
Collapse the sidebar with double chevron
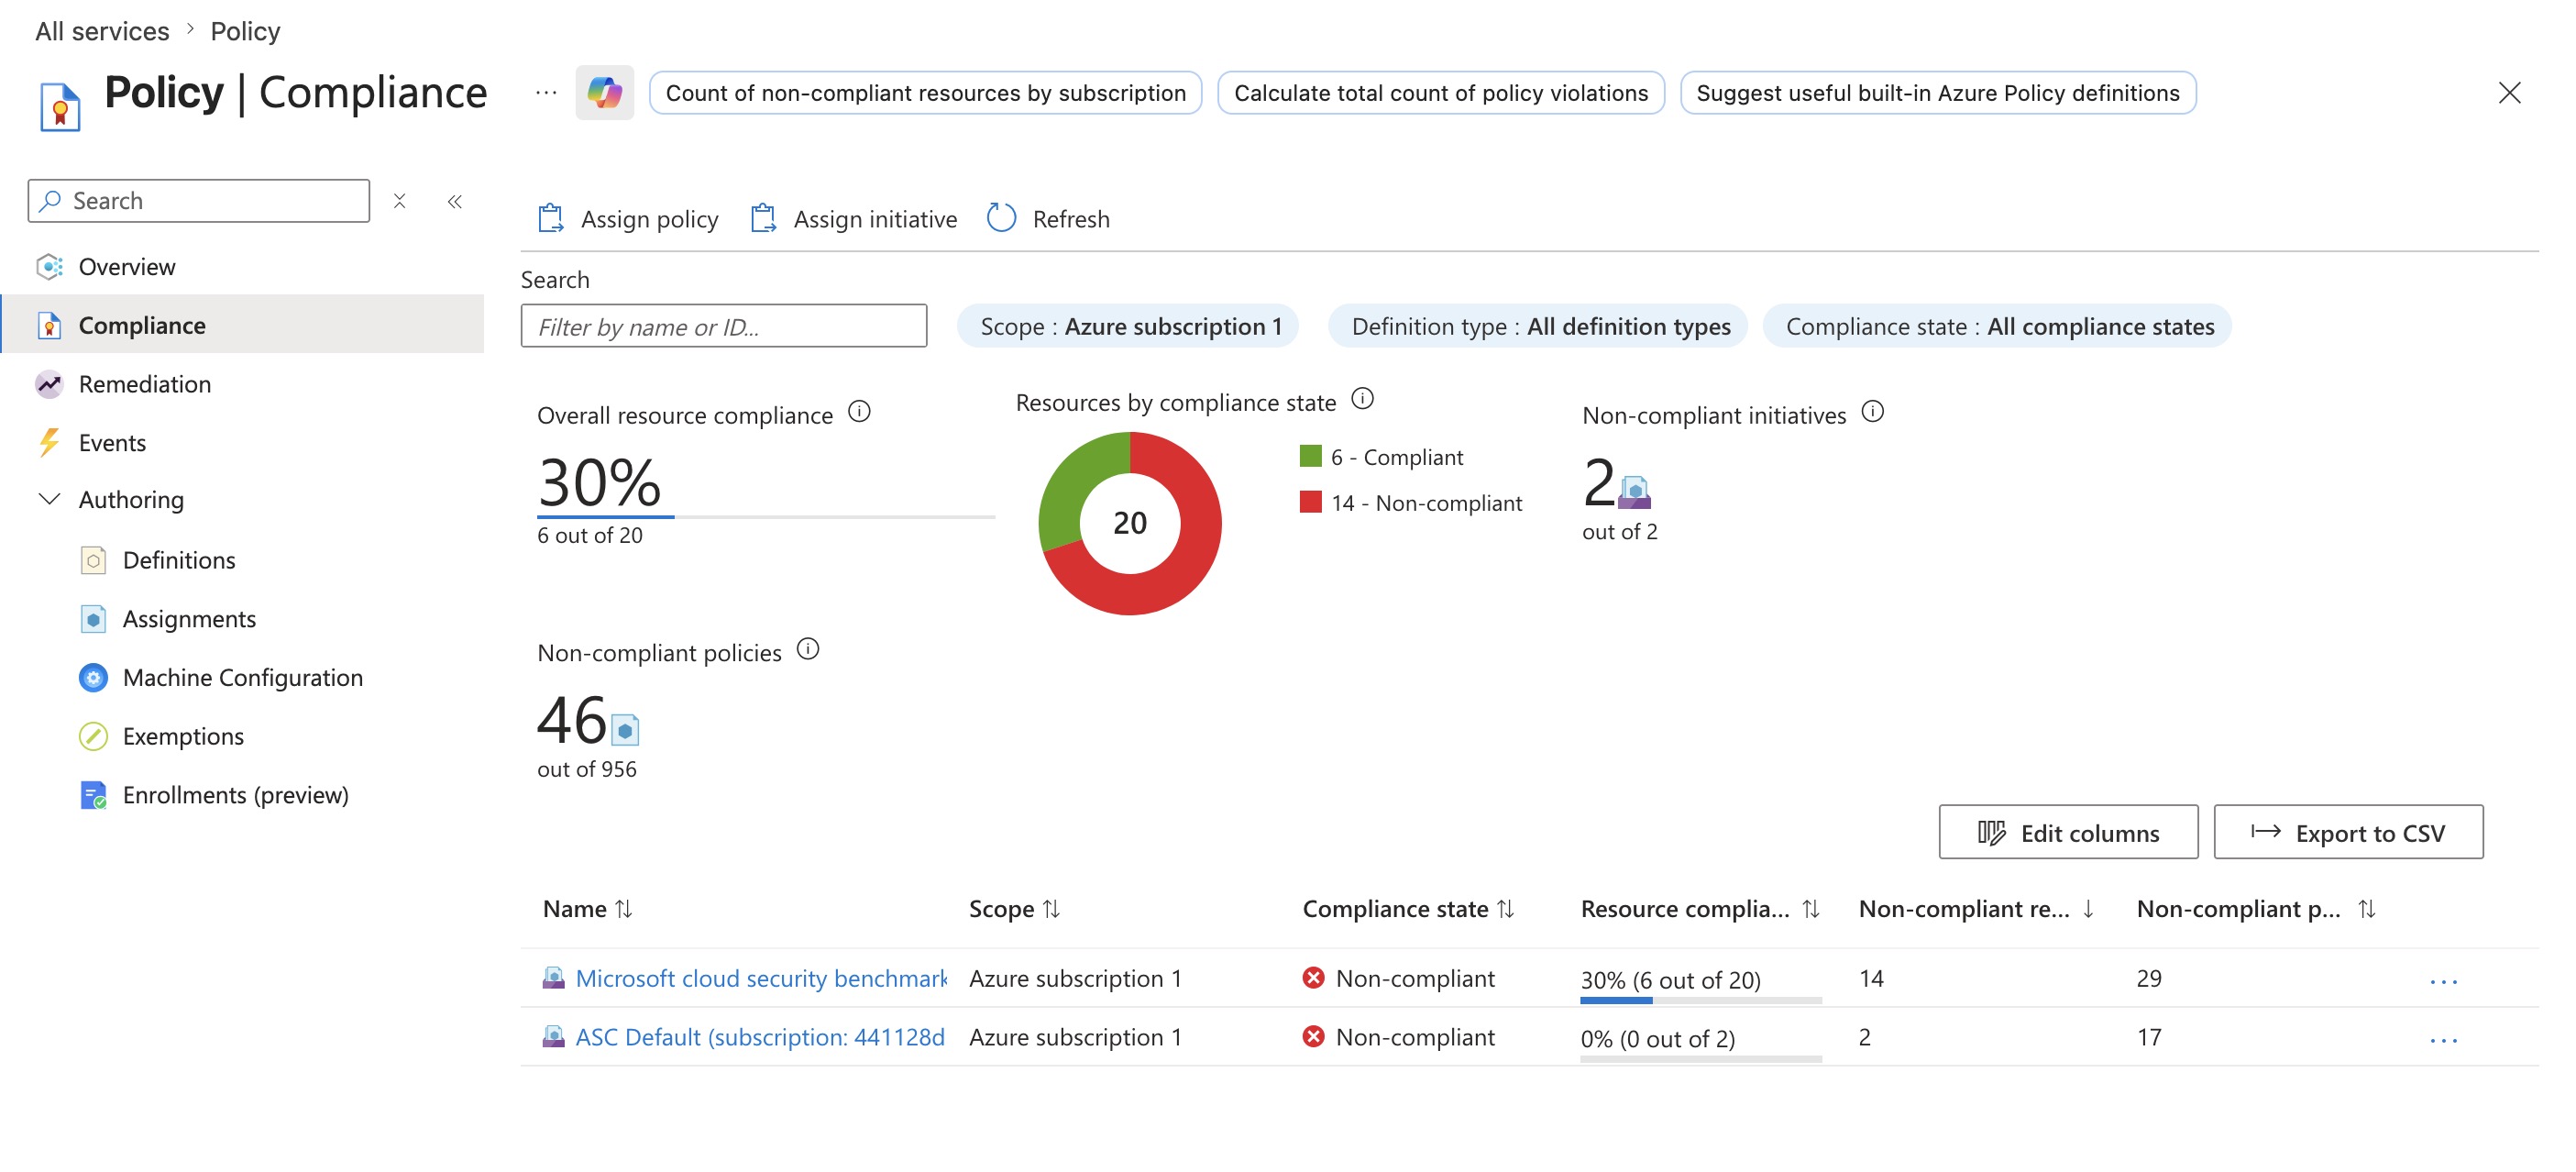455,201
